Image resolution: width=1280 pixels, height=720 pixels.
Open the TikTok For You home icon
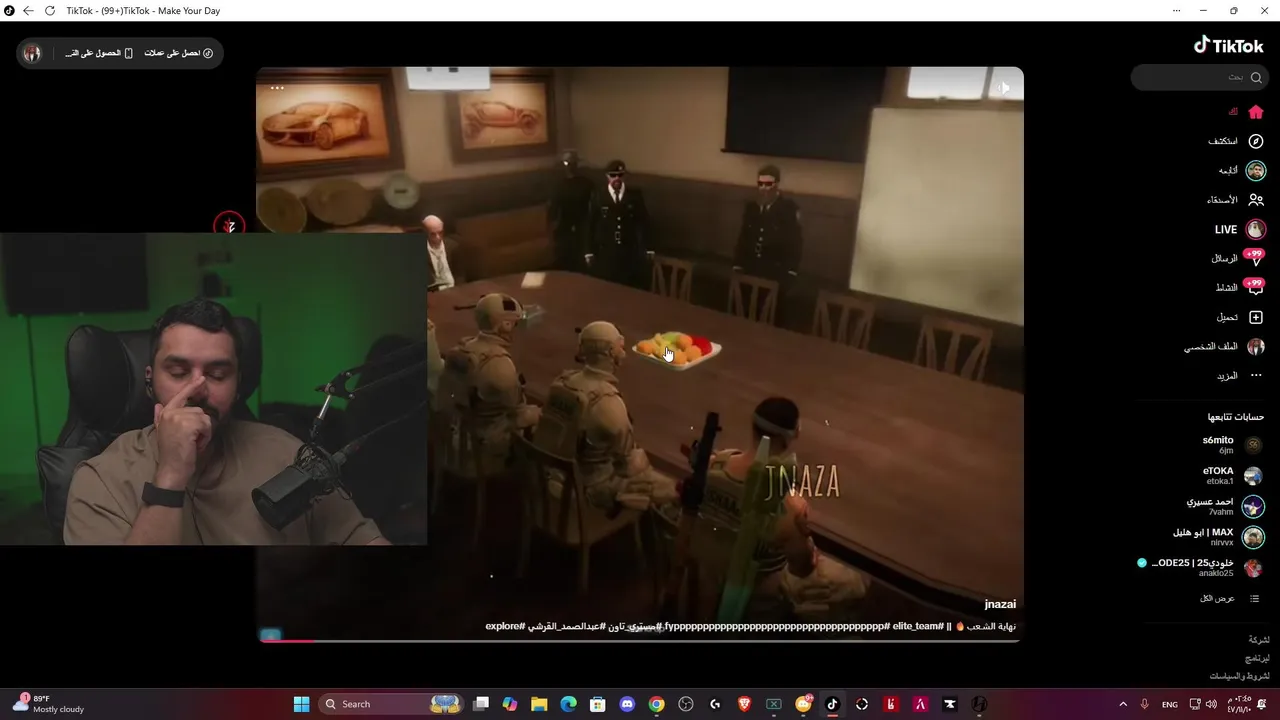coord(1256,112)
